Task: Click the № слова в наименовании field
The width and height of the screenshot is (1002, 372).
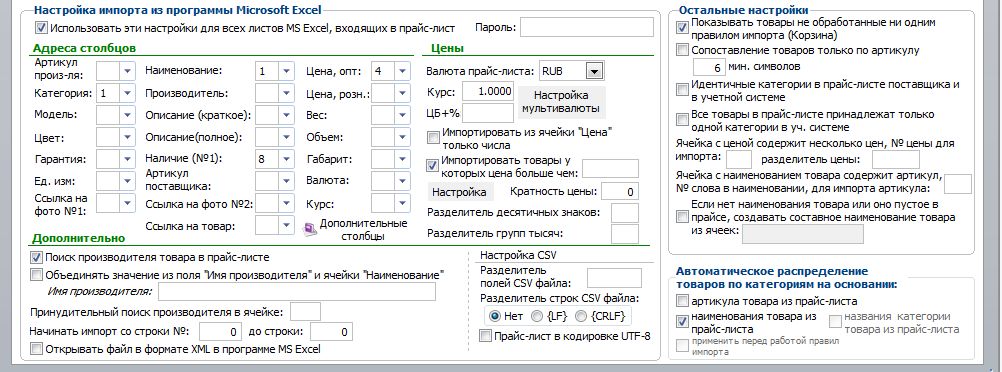Action: (958, 184)
